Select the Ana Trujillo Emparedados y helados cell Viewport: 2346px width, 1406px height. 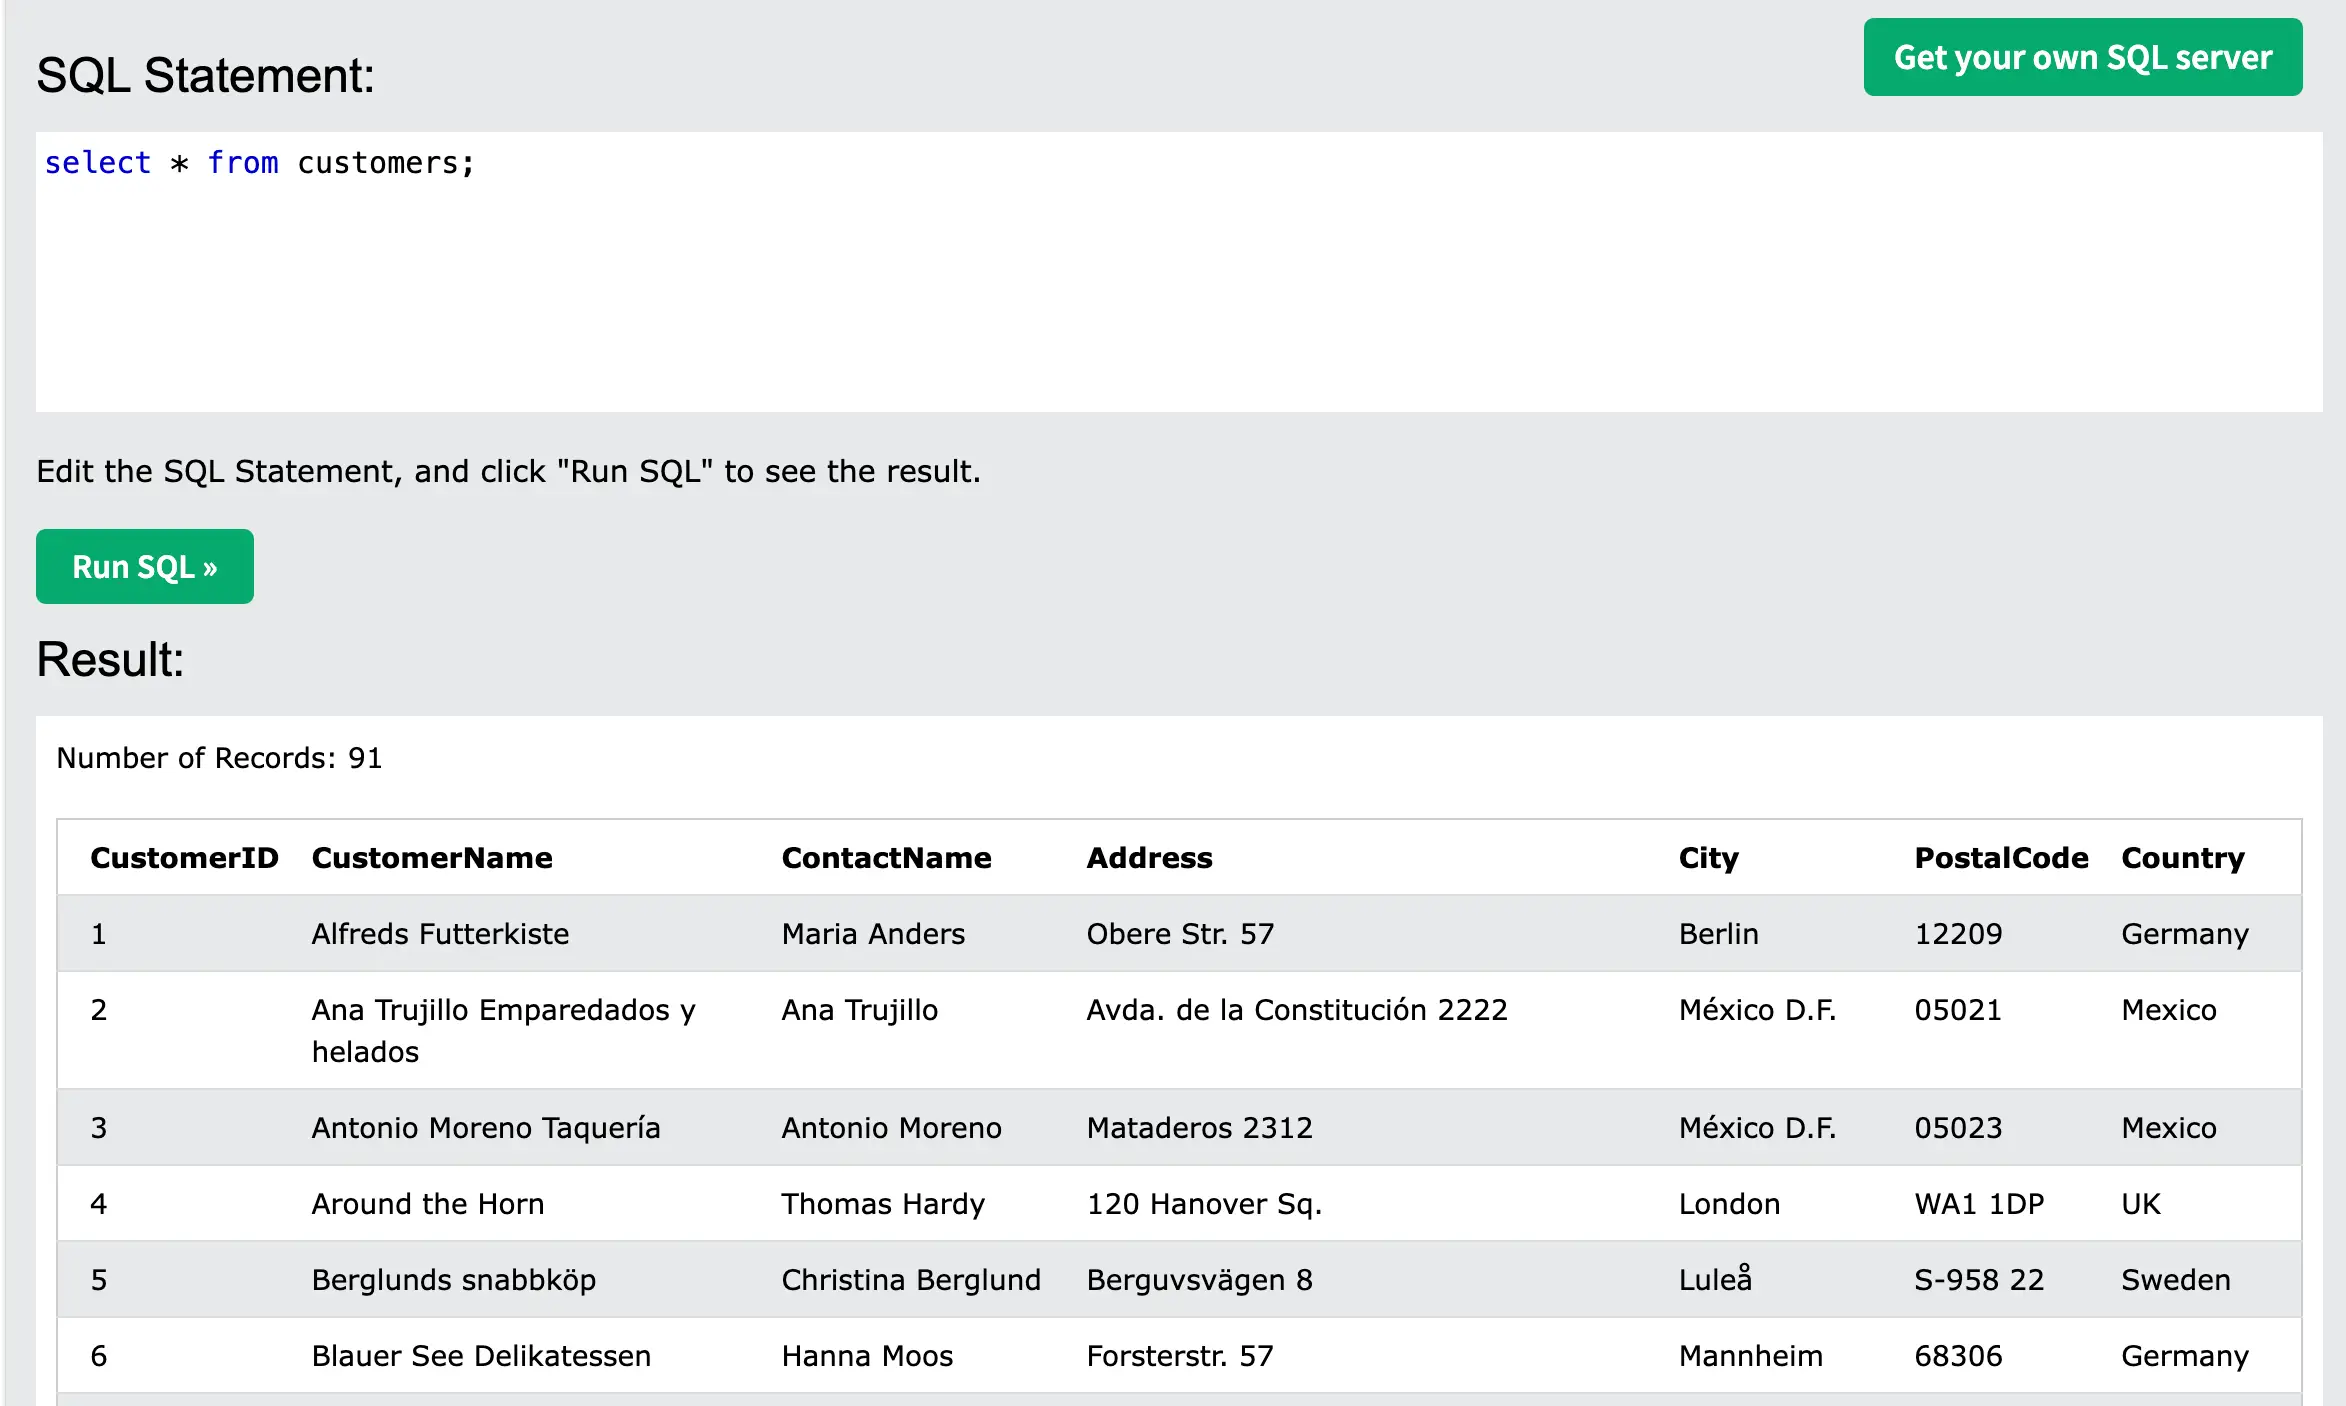(503, 1030)
